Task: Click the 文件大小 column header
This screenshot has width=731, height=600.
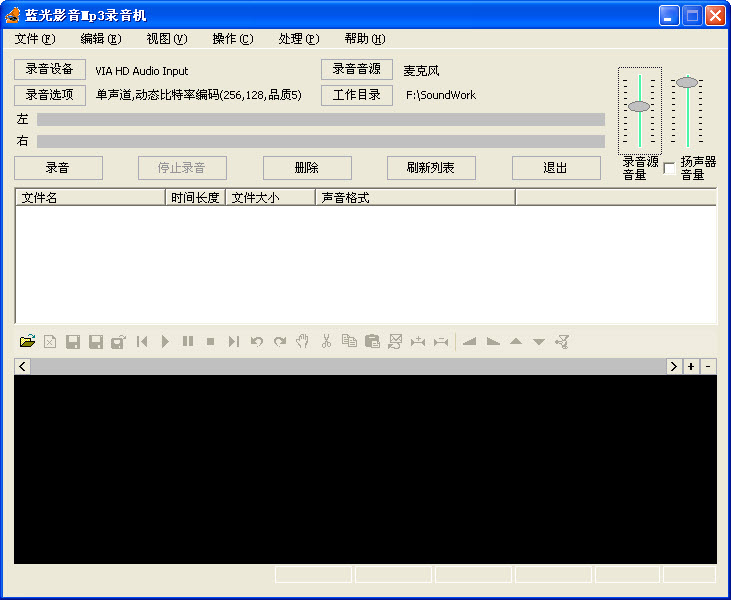Action: point(270,198)
